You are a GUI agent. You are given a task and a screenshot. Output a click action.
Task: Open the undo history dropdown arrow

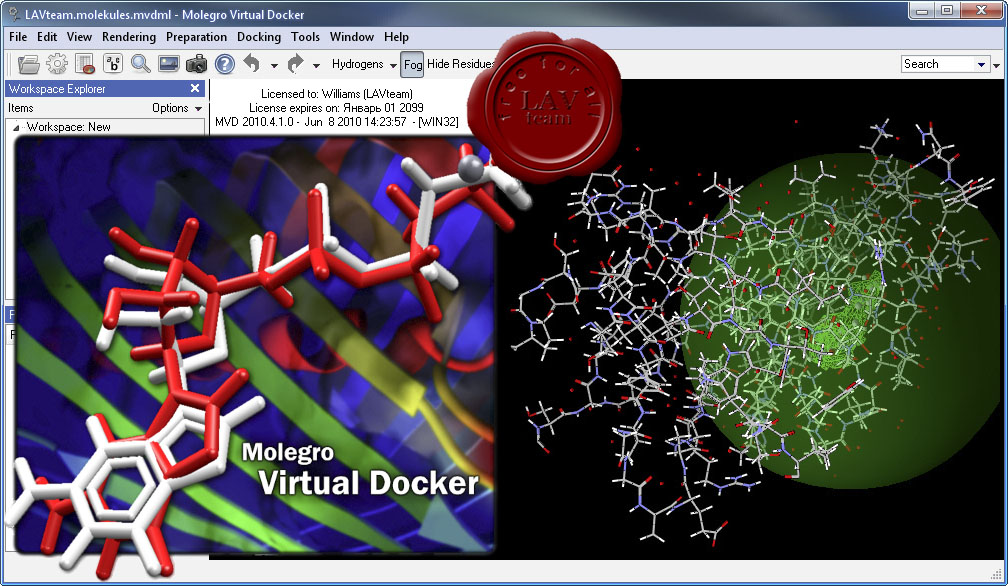(x=274, y=65)
